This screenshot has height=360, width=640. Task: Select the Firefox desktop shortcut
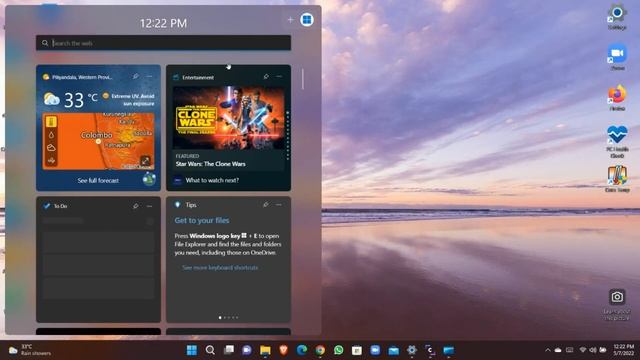tap(617, 98)
